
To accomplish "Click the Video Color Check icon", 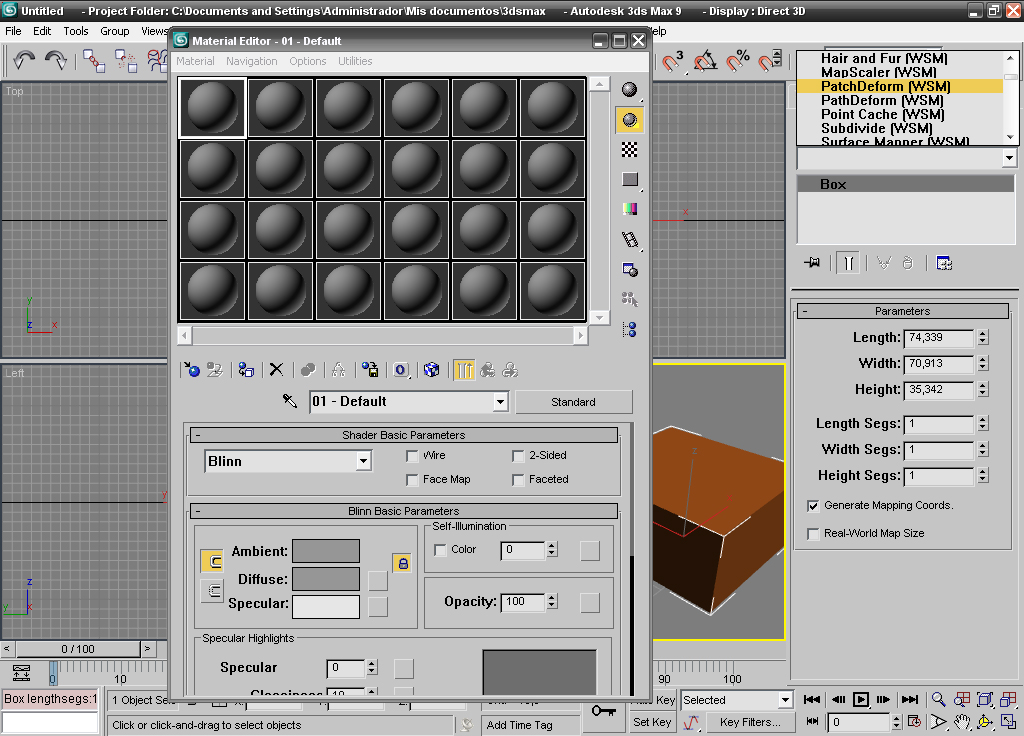I will (630, 209).
